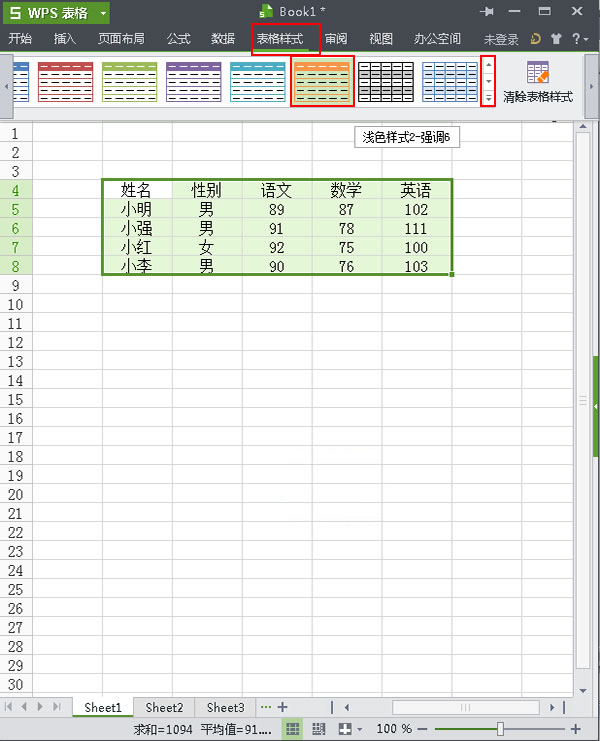Viewport: 600px width, 741px height.
Task: Switch to Sheet2 worksheet tab
Action: 164,707
